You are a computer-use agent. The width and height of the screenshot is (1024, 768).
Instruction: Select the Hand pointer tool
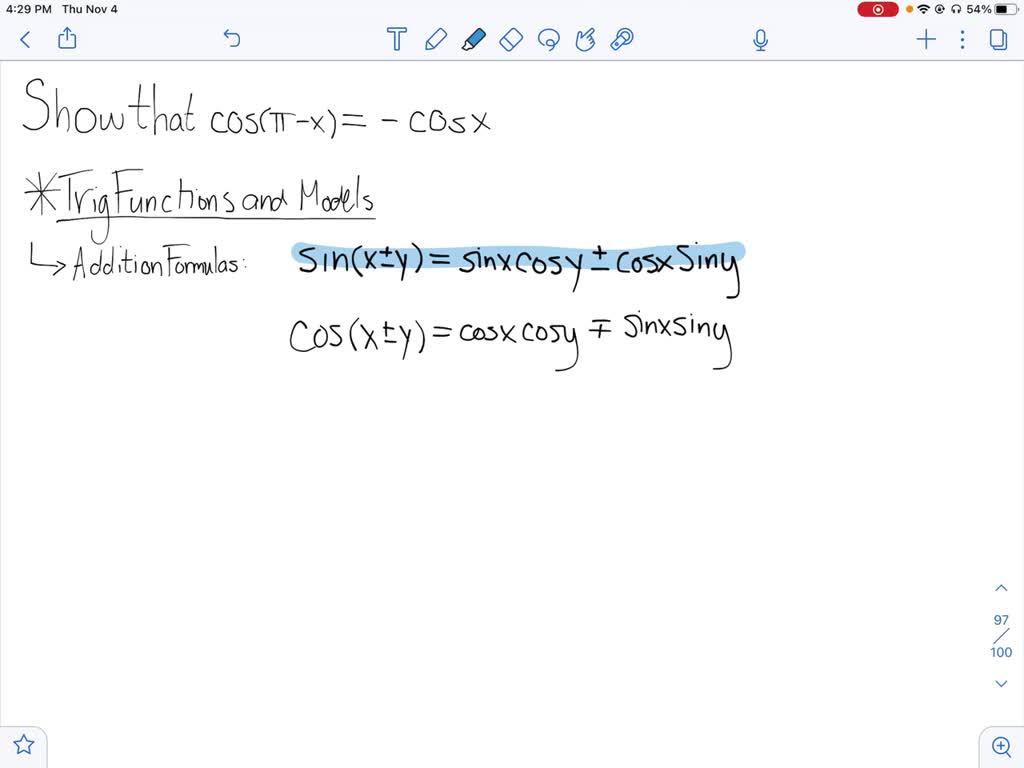click(x=585, y=39)
